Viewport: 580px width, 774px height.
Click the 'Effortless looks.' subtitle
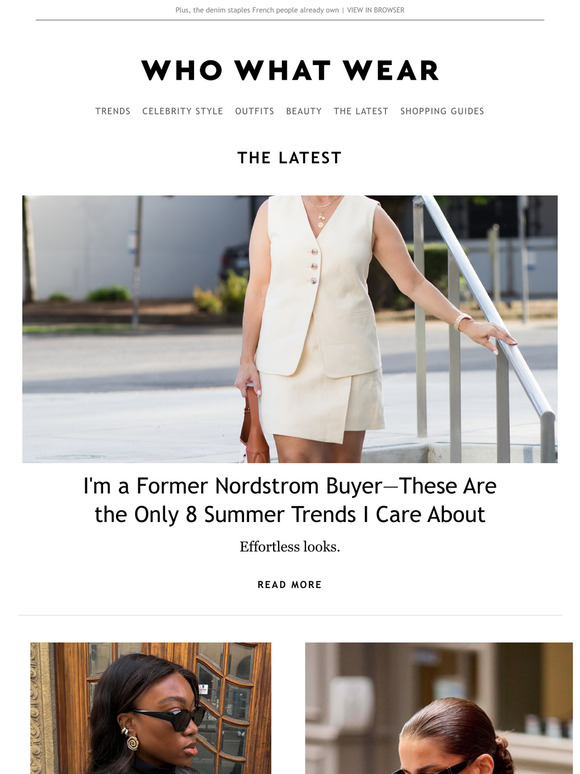290,547
